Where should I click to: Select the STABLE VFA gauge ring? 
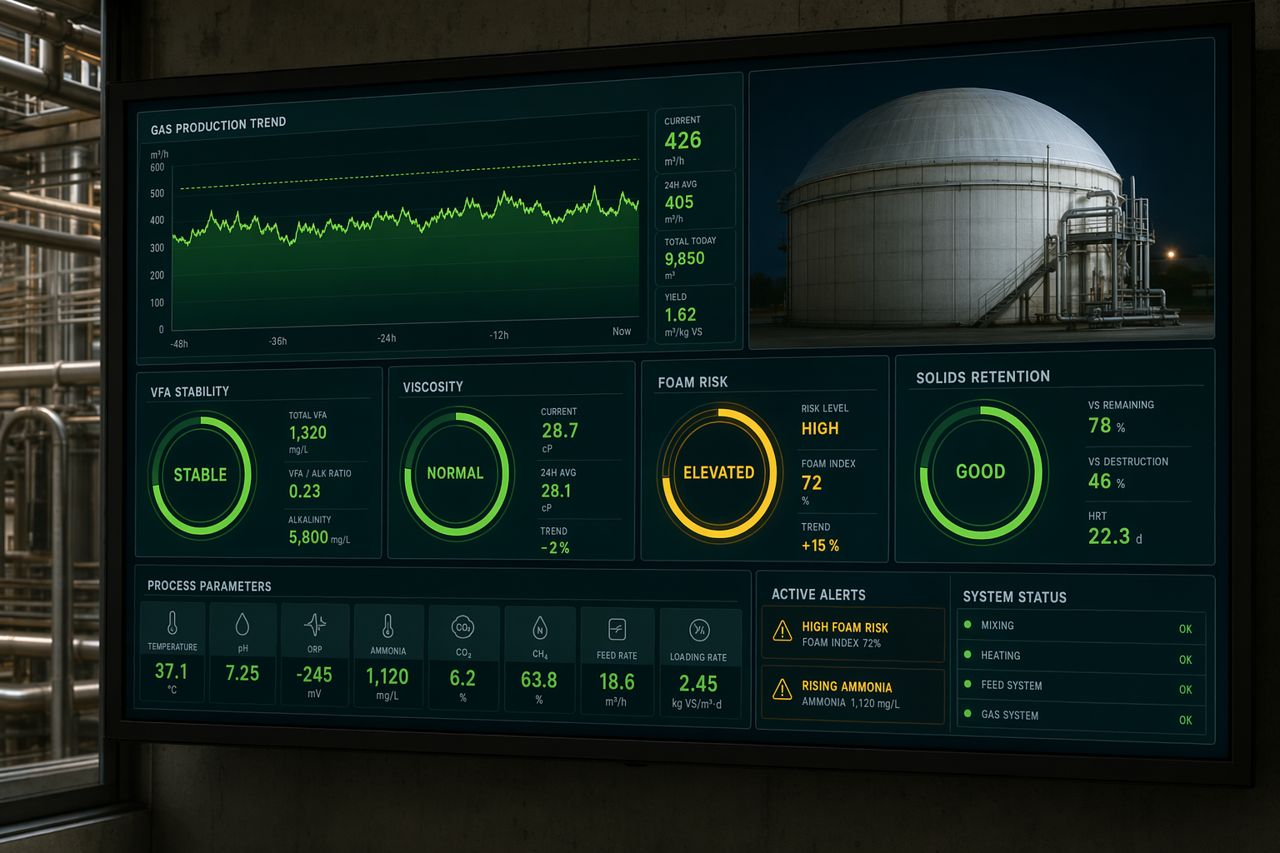[x=200, y=475]
